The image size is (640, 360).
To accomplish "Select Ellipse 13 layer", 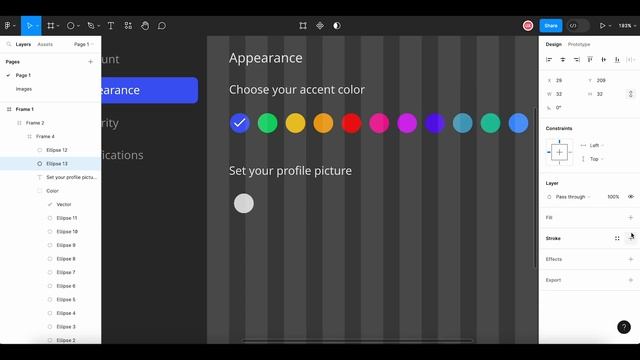I will coord(51,164).
